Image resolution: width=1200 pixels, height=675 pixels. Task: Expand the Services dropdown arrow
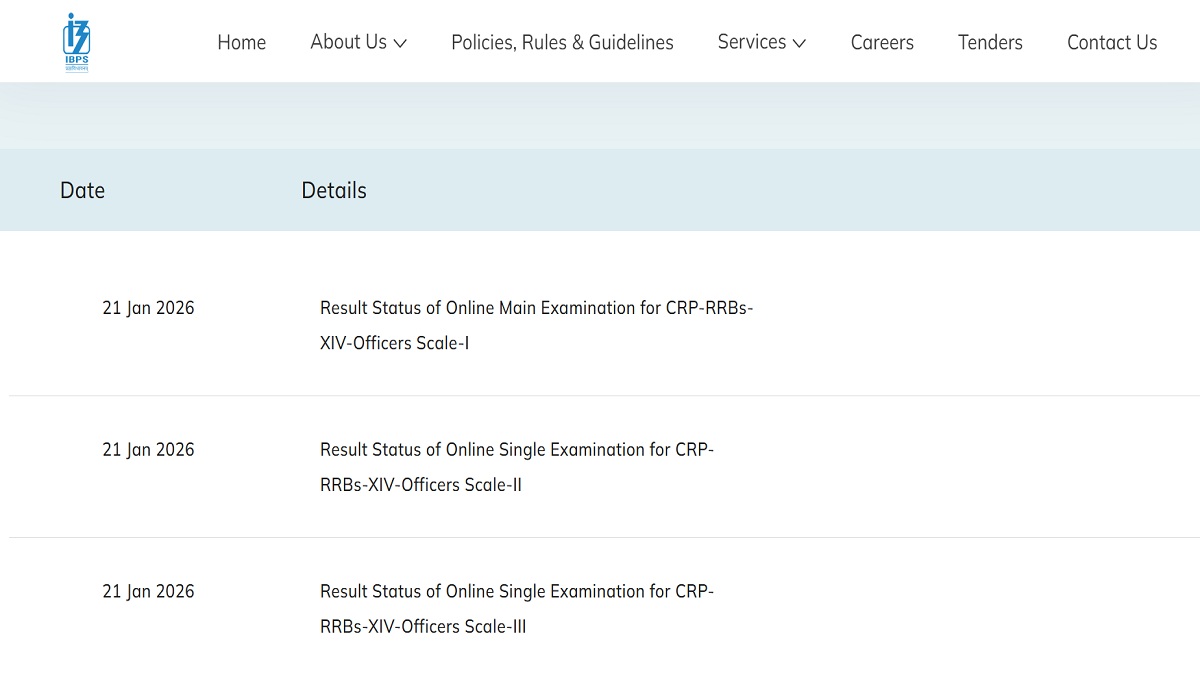(x=799, y=43)
